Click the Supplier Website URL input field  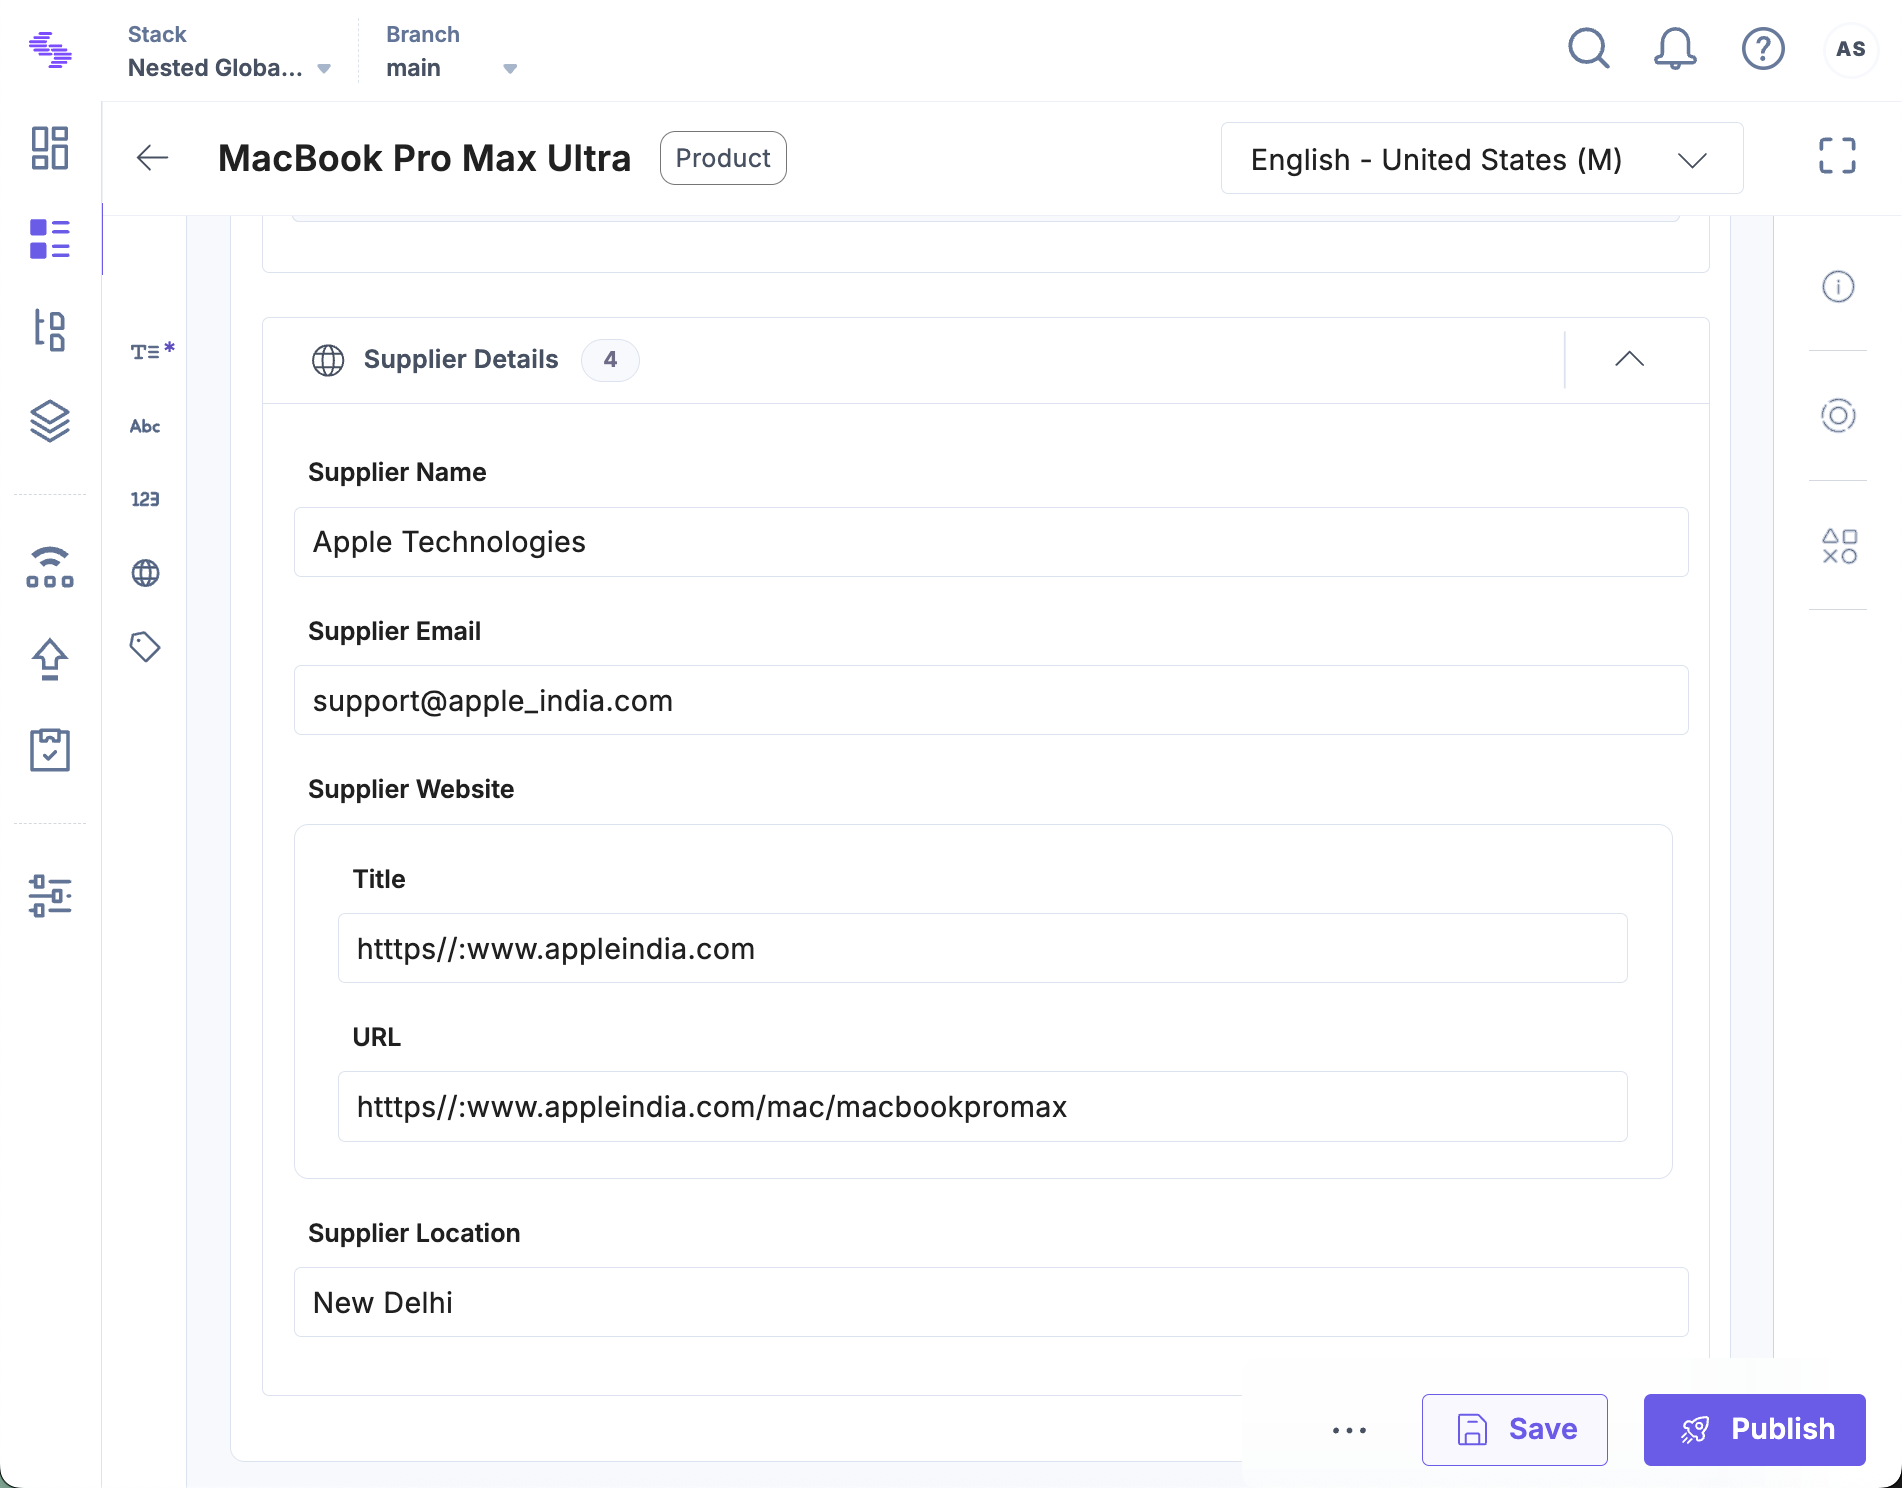pos(983,1107)
